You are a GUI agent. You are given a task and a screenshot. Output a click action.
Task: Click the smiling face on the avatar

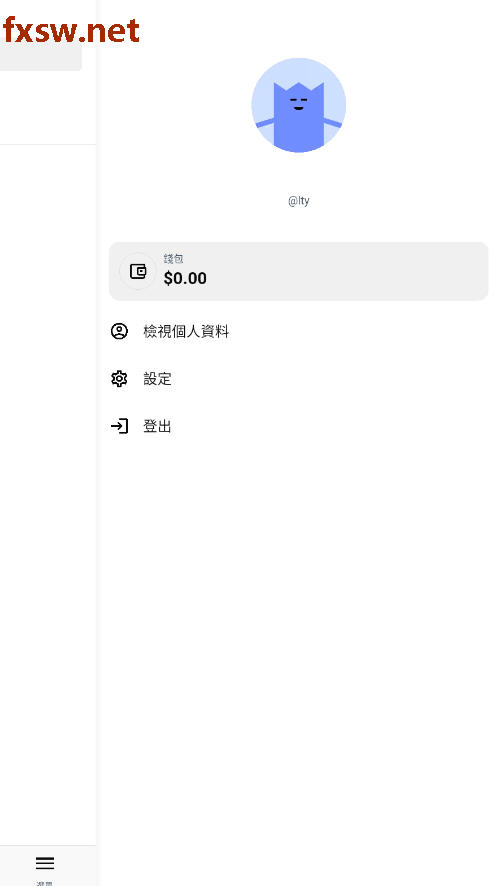coord(298,103)
